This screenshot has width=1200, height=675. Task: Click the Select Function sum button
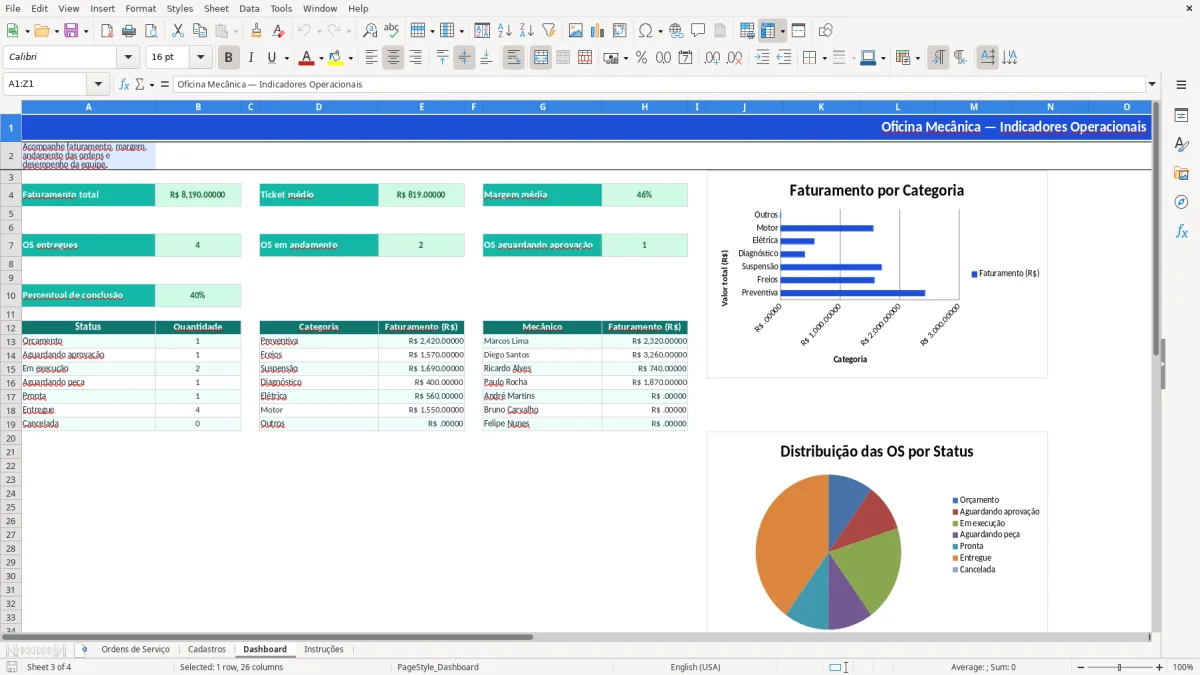[x=140, y=84]
